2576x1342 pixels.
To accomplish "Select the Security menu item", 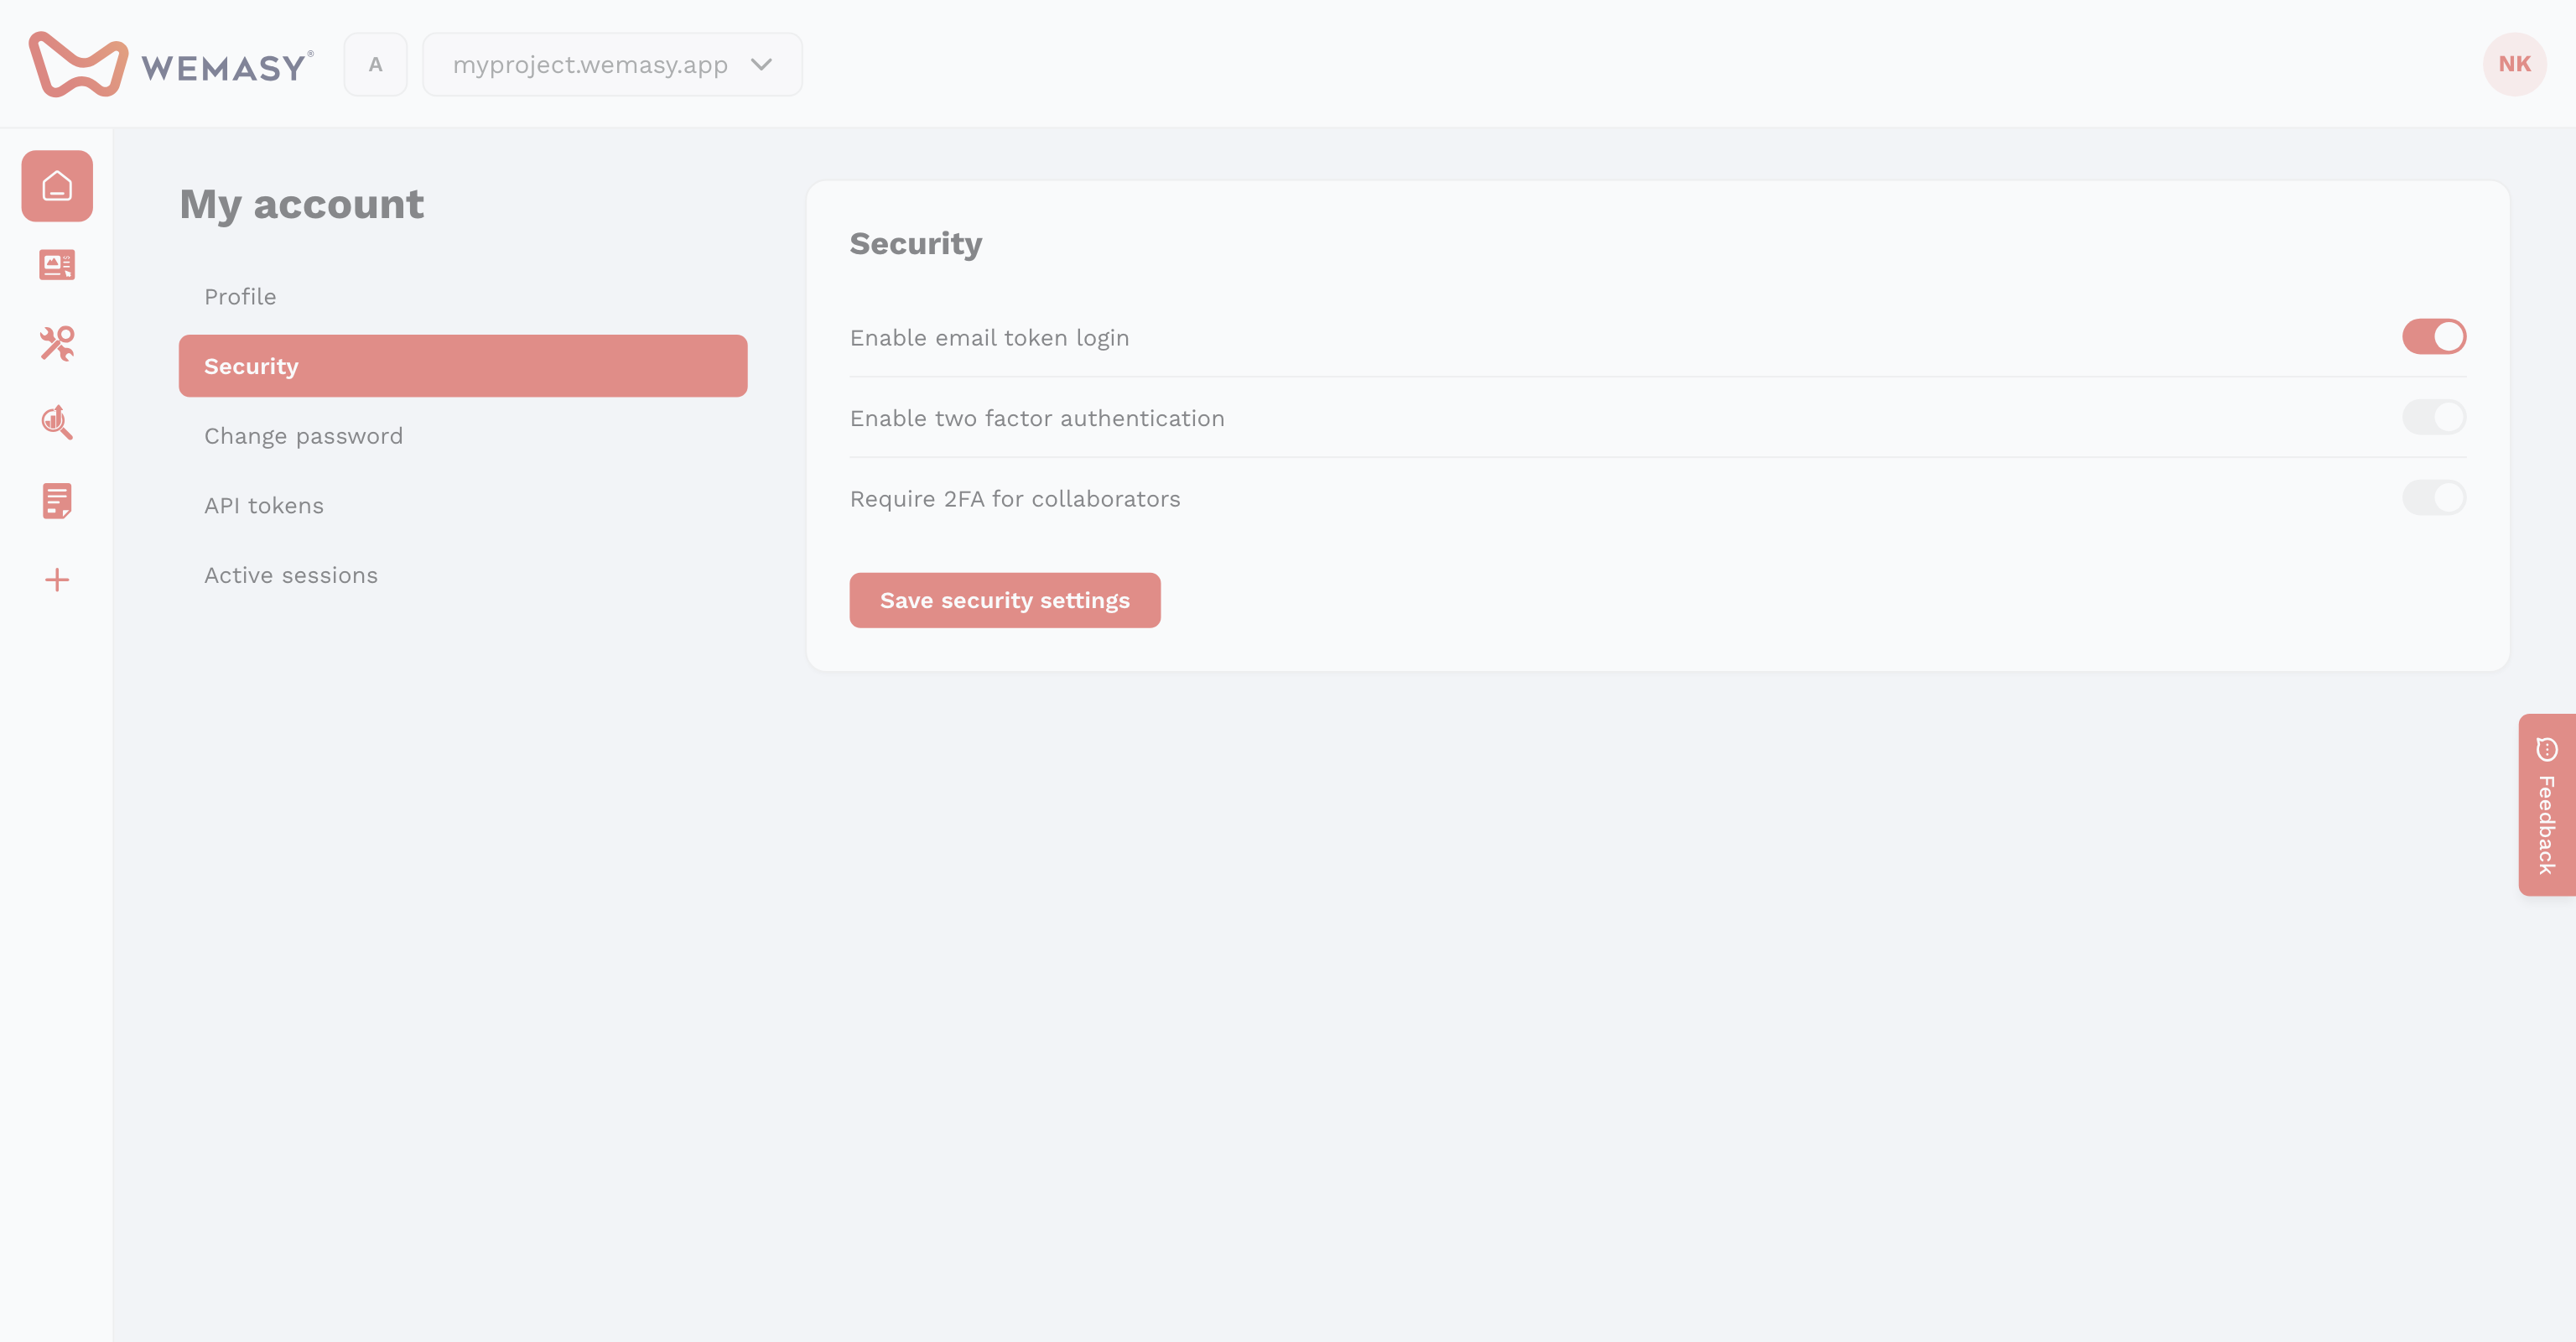I will [463, 366].
